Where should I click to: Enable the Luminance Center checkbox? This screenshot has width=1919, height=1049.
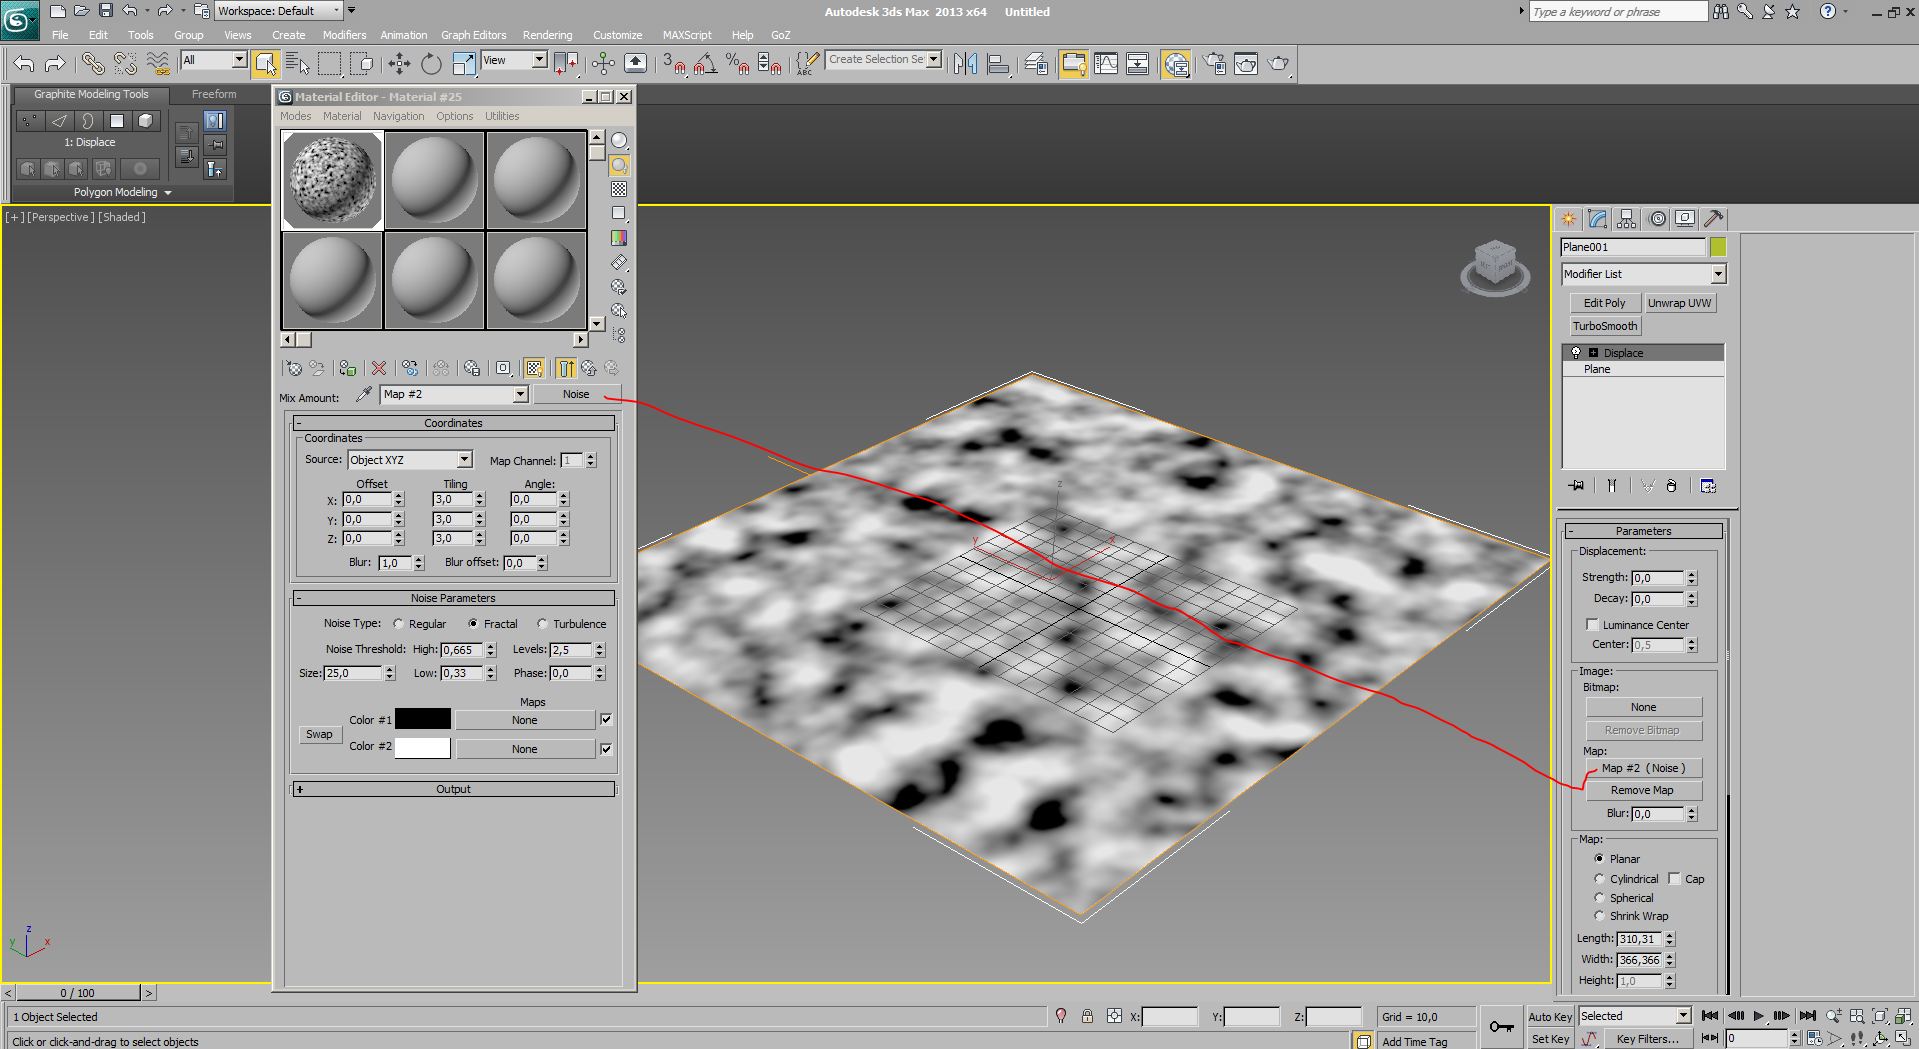[1592, 625]
